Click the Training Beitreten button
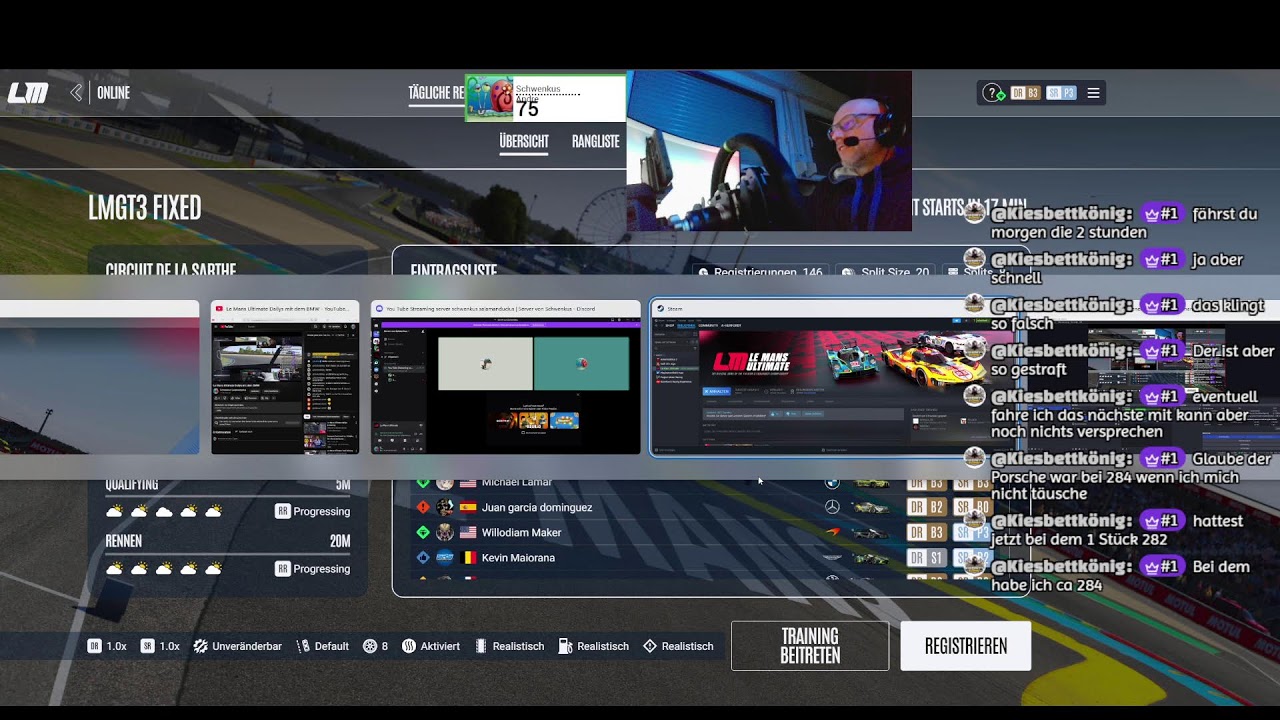 pyautogui.click(x=810, y=646)
